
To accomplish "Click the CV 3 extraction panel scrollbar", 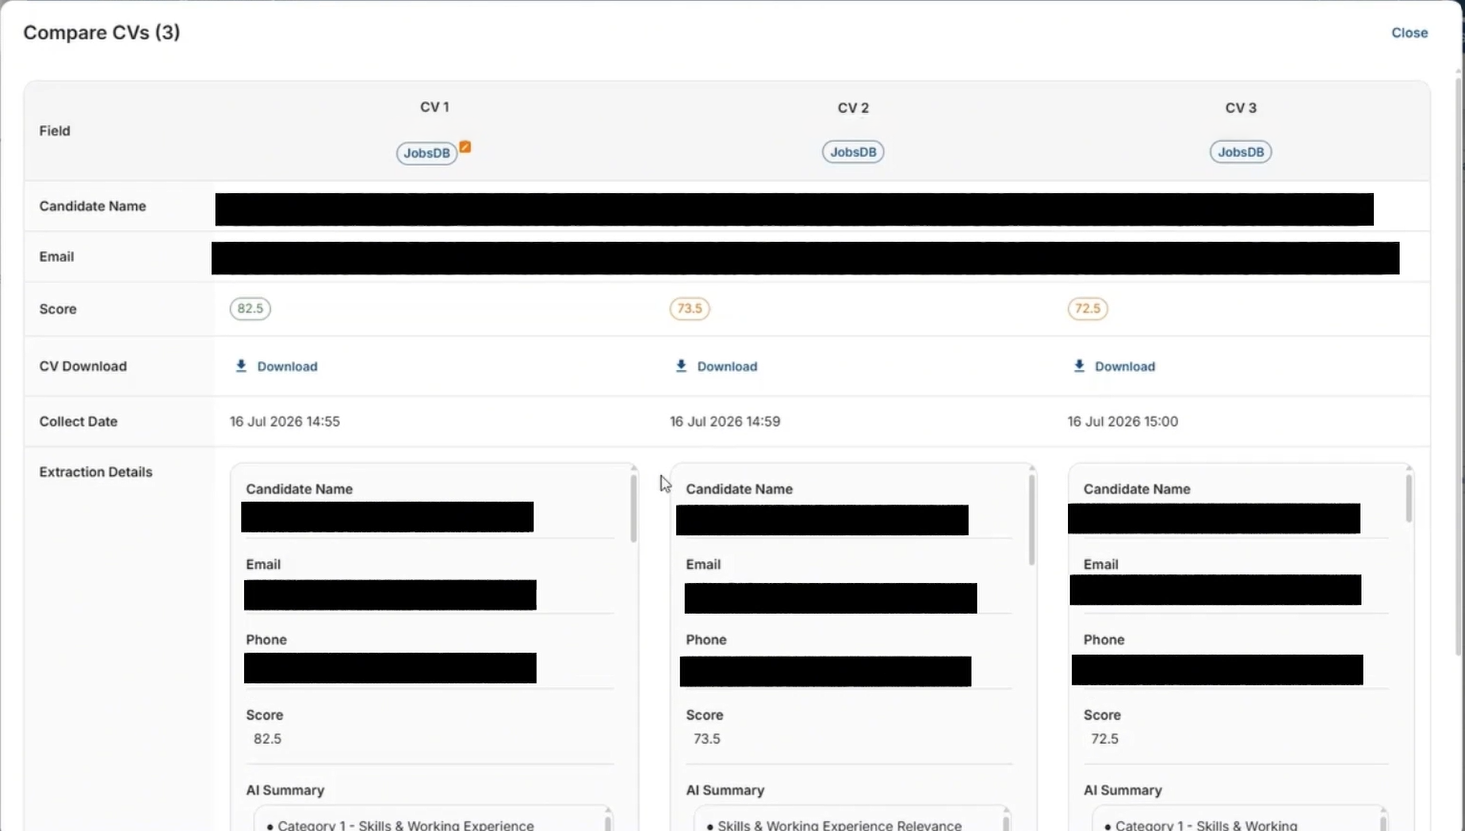I will 1409,498.
